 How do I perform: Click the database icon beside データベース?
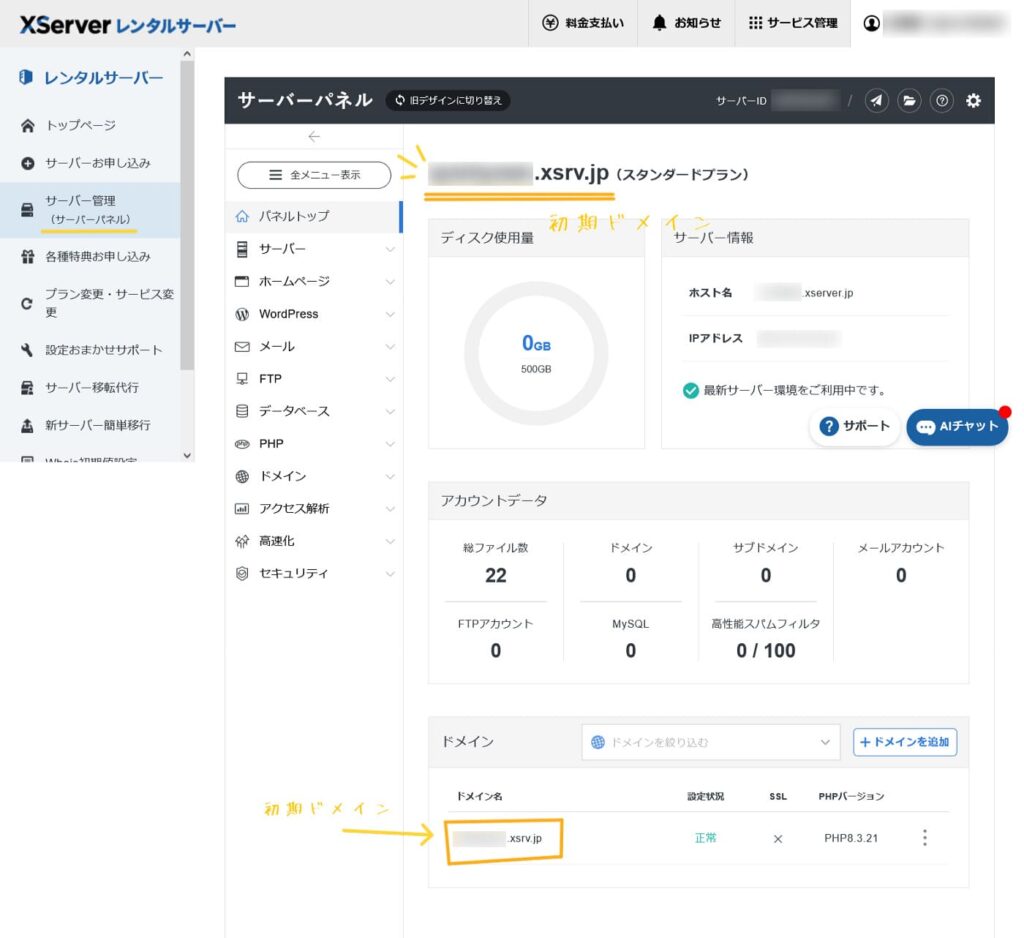coord(242,412)
